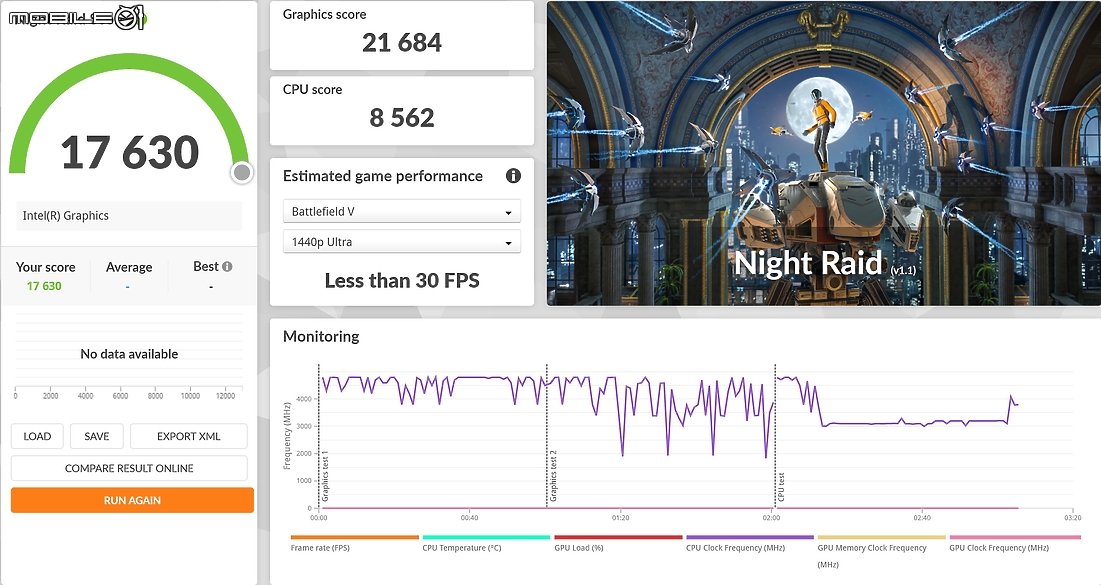The image size is (1101, 585).
Task: Open the 1440p Ultra resolution dropdown
Action: [x=402, y=242]
